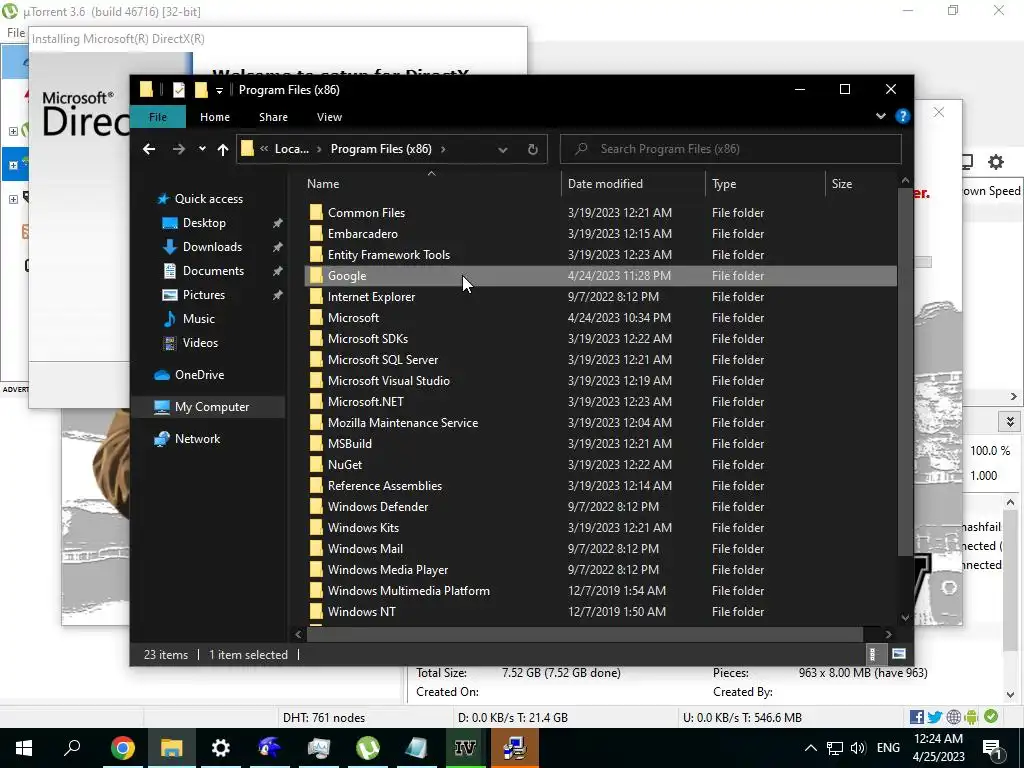Show hidden system tray icons
This screenshot has height=768, width=1024.
click(x=810, y=748)
